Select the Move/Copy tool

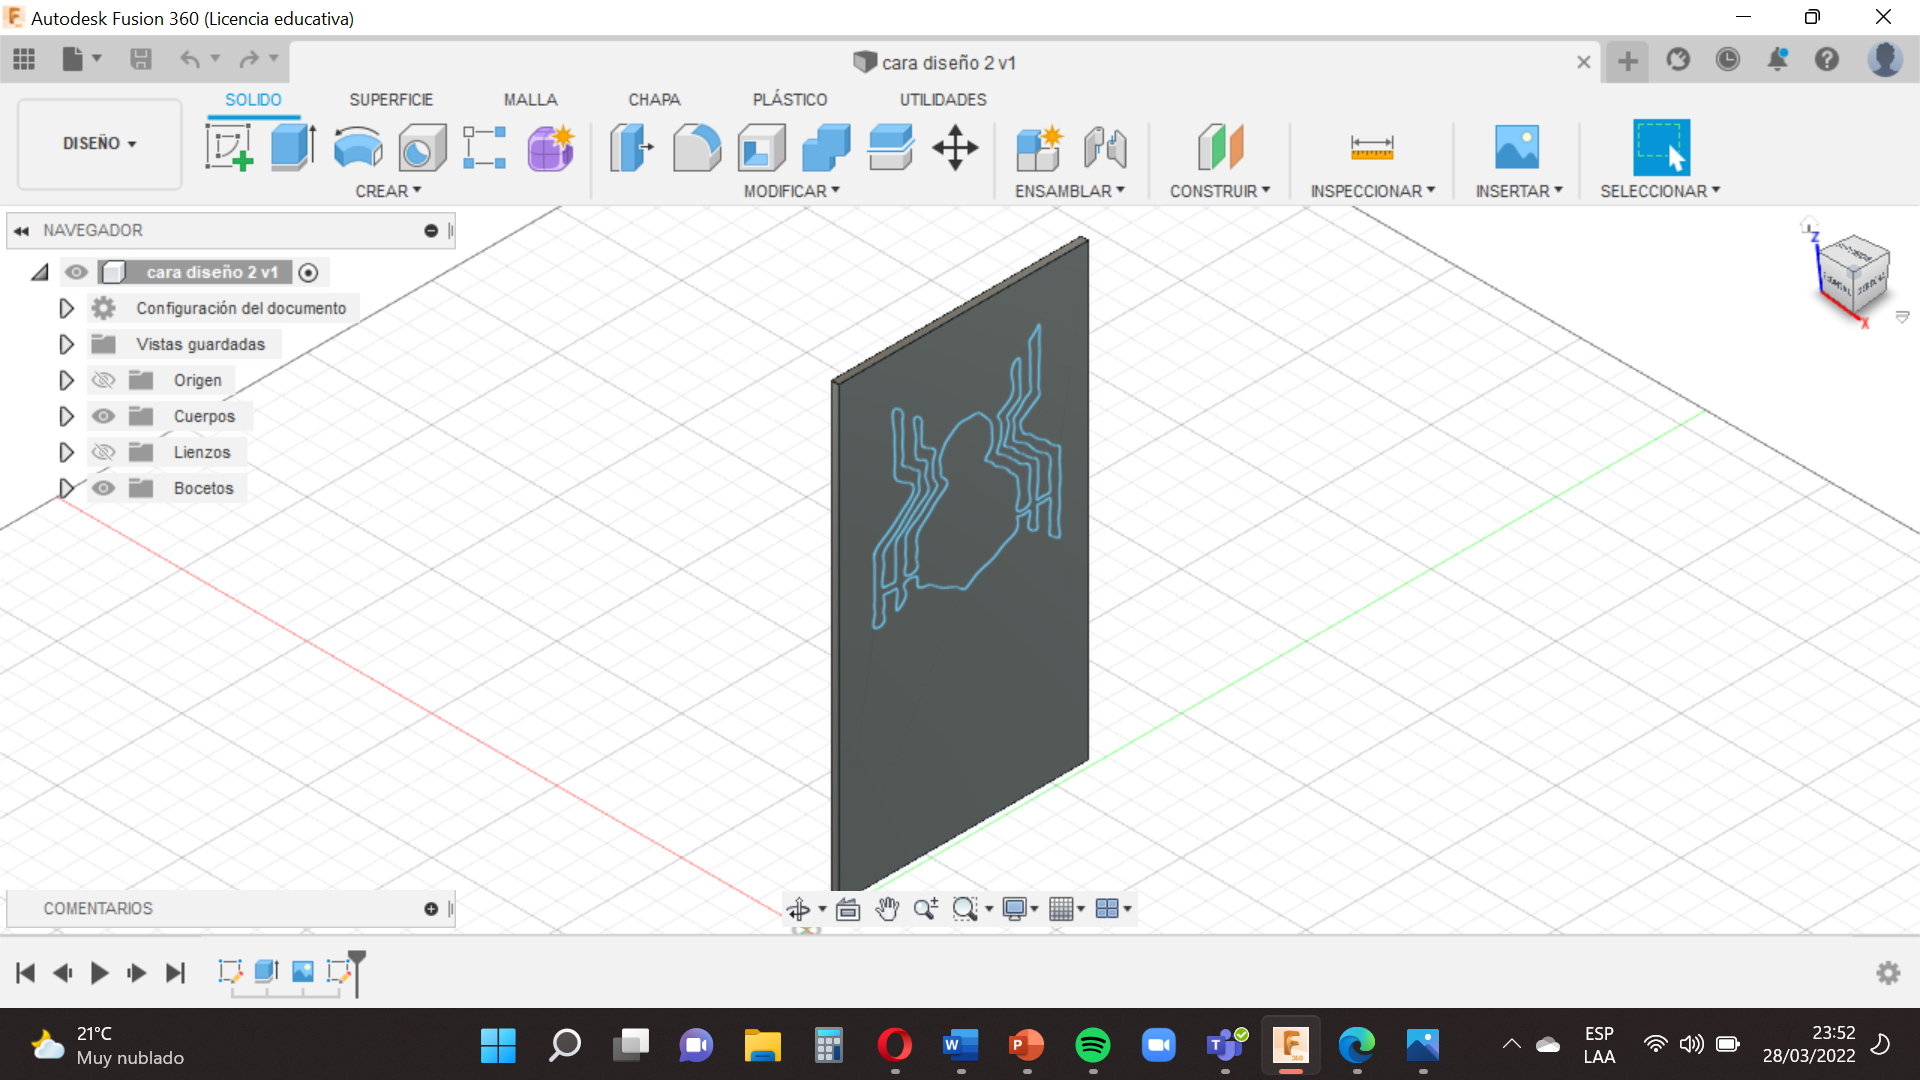[x=955, y=148]
